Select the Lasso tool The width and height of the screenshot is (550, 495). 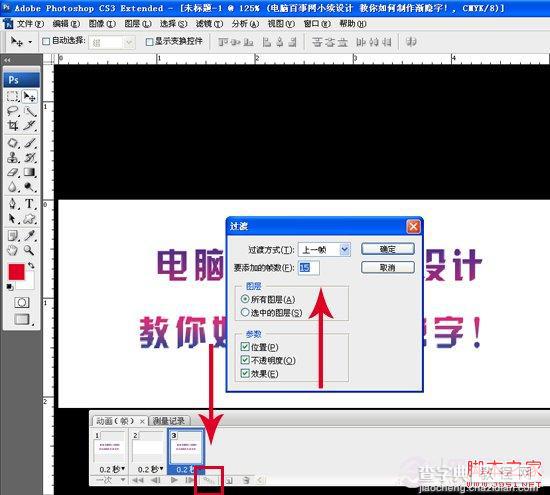tap(13, 111)
